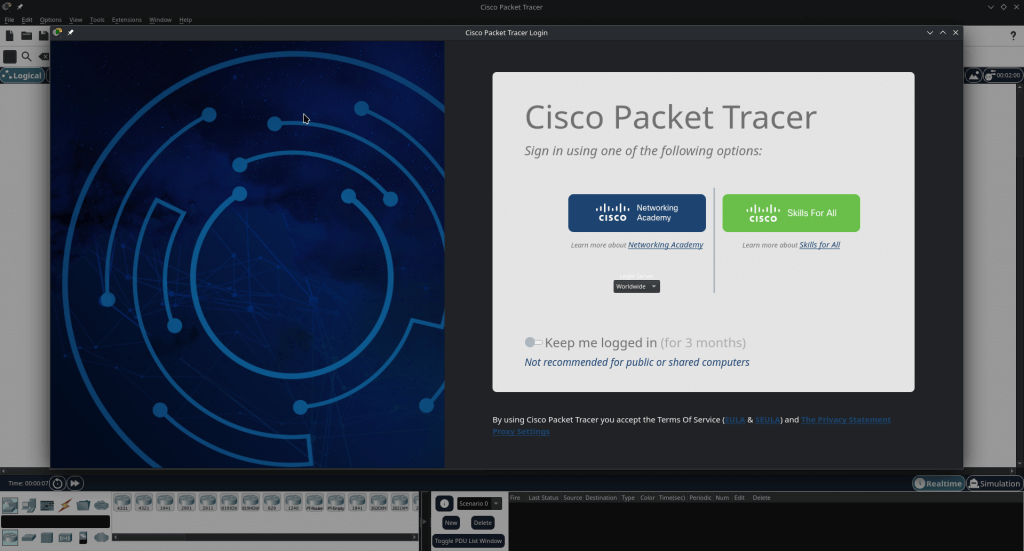
Task: Select the Network Devices category icon
Action: (10, 505)
